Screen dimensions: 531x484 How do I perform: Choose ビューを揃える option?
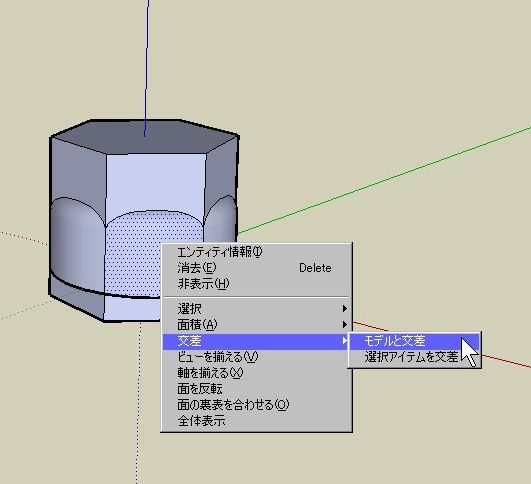(x=256, y=357)
